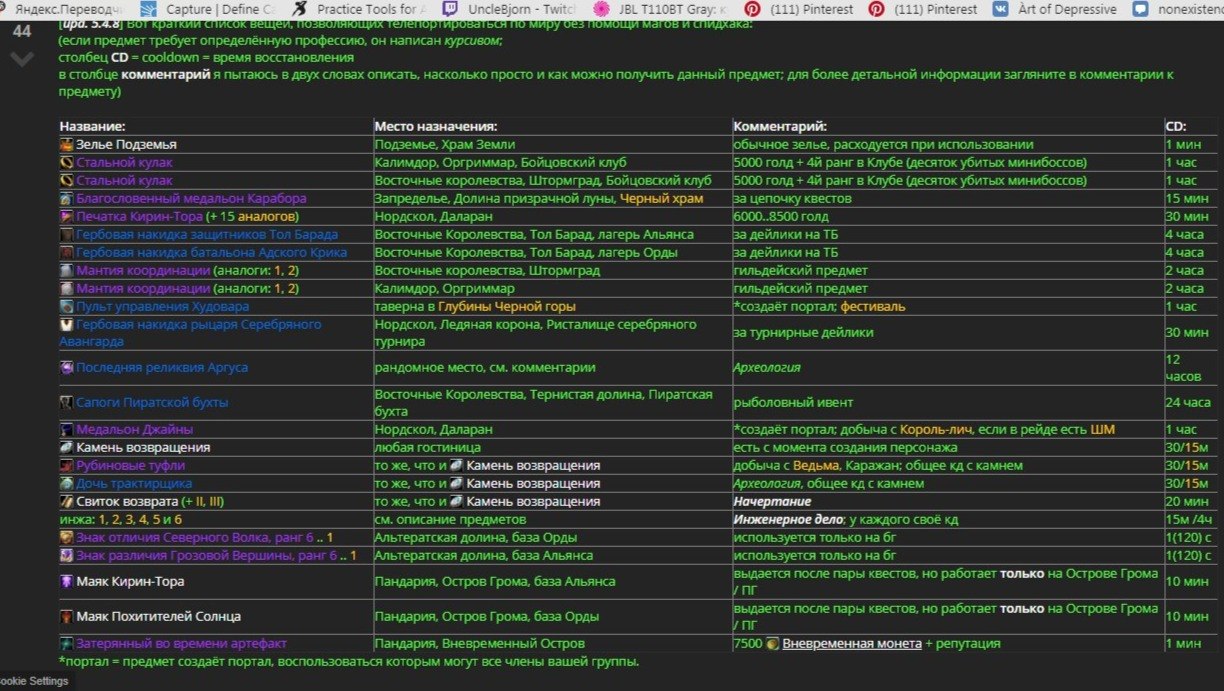Image resolution: width=1224 pixels, height=691 pixels.
Task: Follow the Черный храм destination link
Action: pos(661,199)
